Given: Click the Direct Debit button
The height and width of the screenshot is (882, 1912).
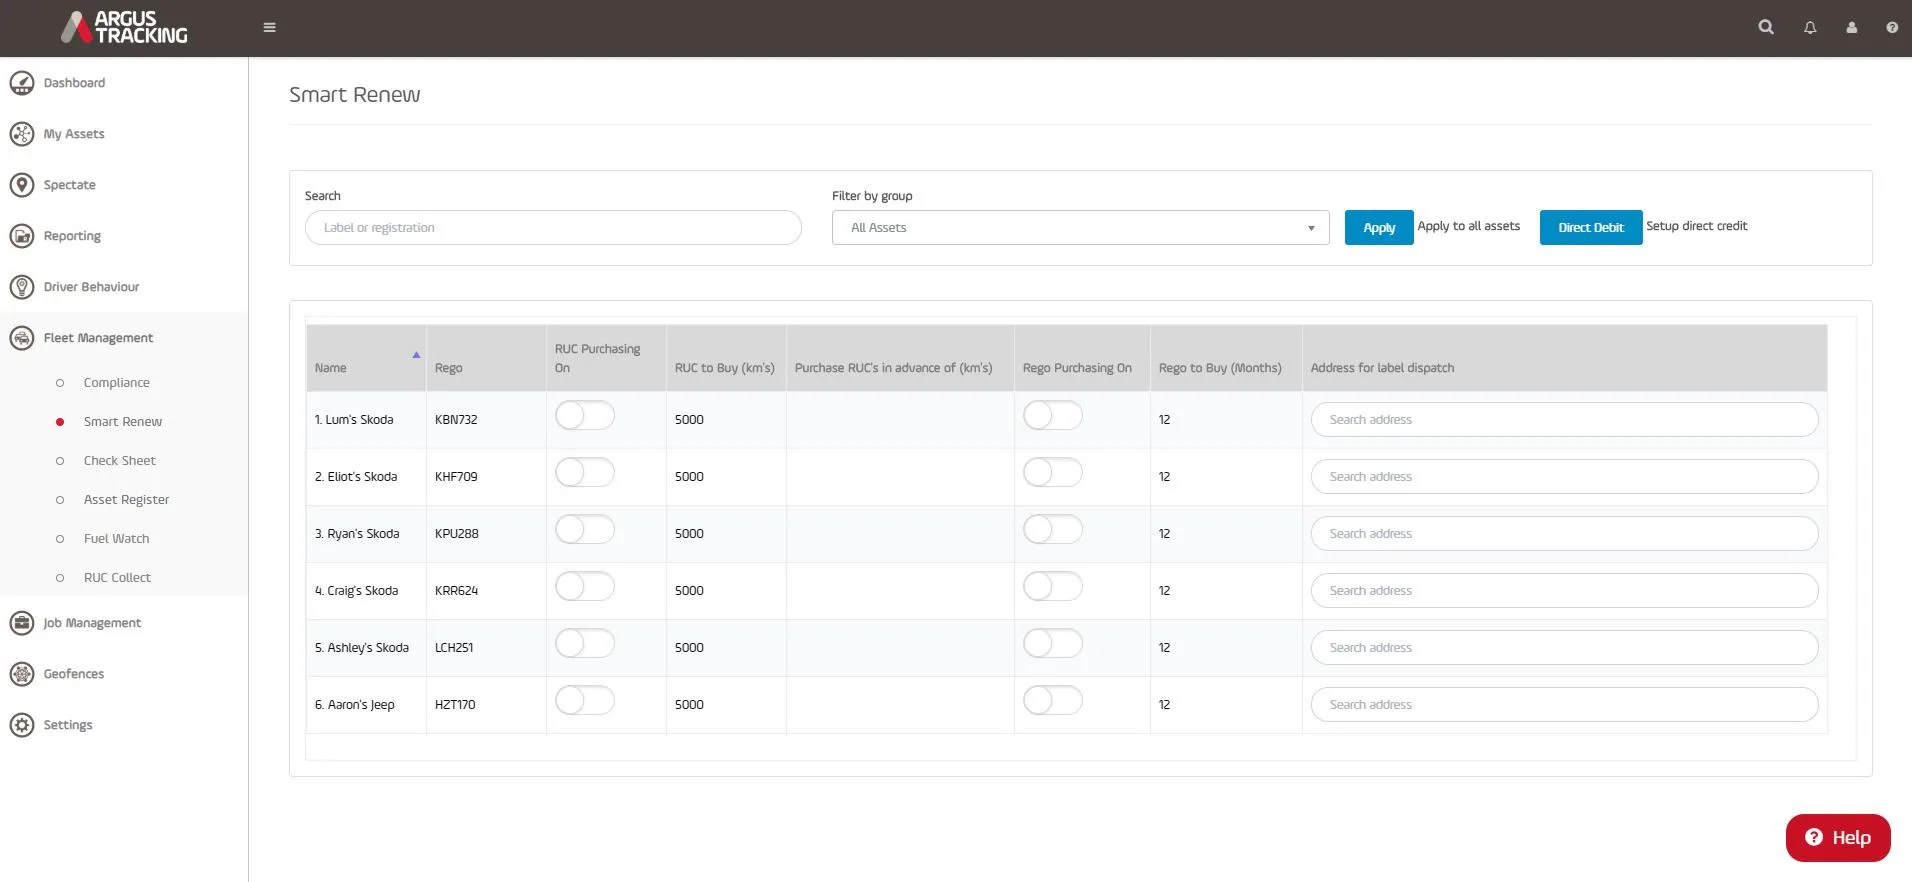Looking at the screenshot, I should pyautogui.click(x=1590, y=228).
